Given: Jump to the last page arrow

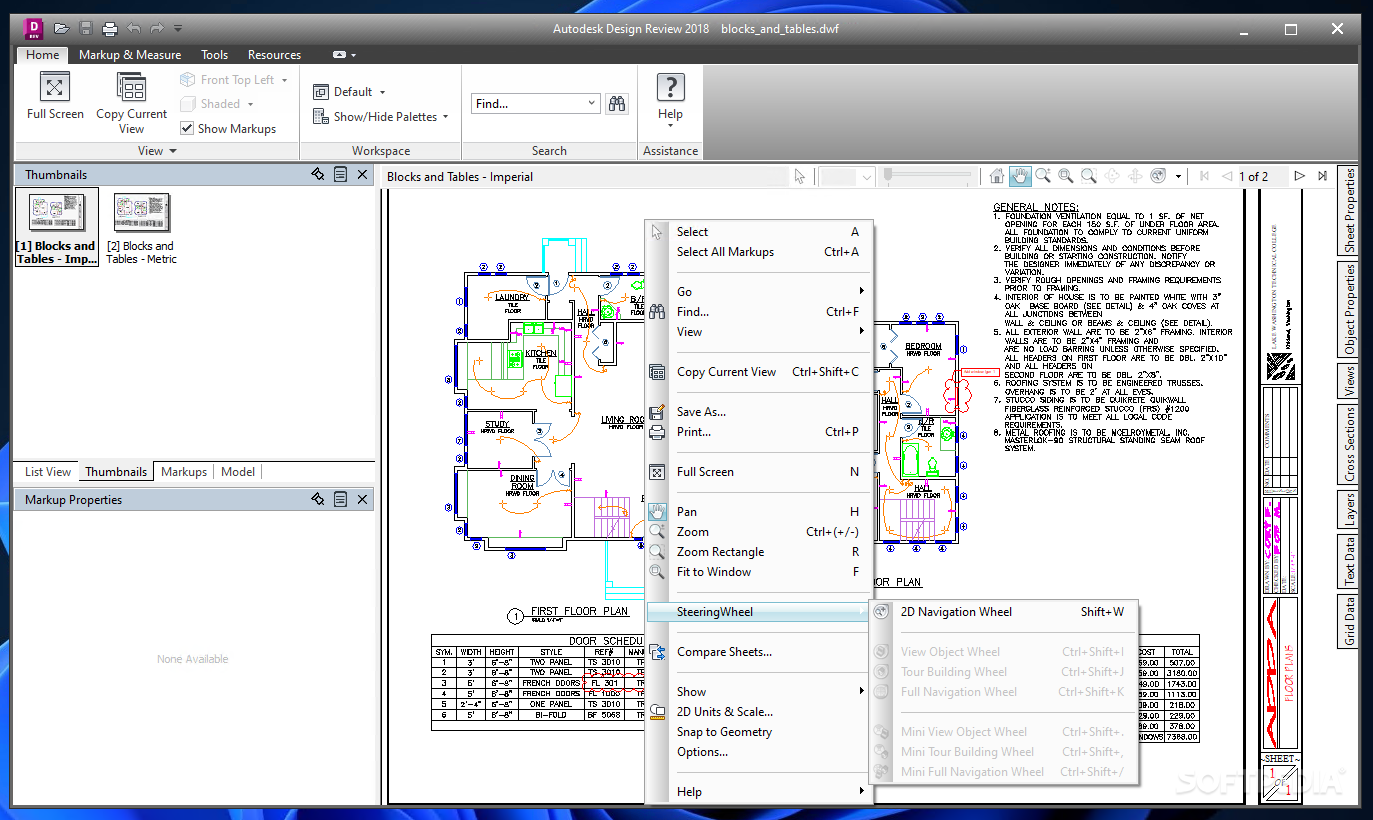Looking at the screenshot, I should tap(1322, 176).
